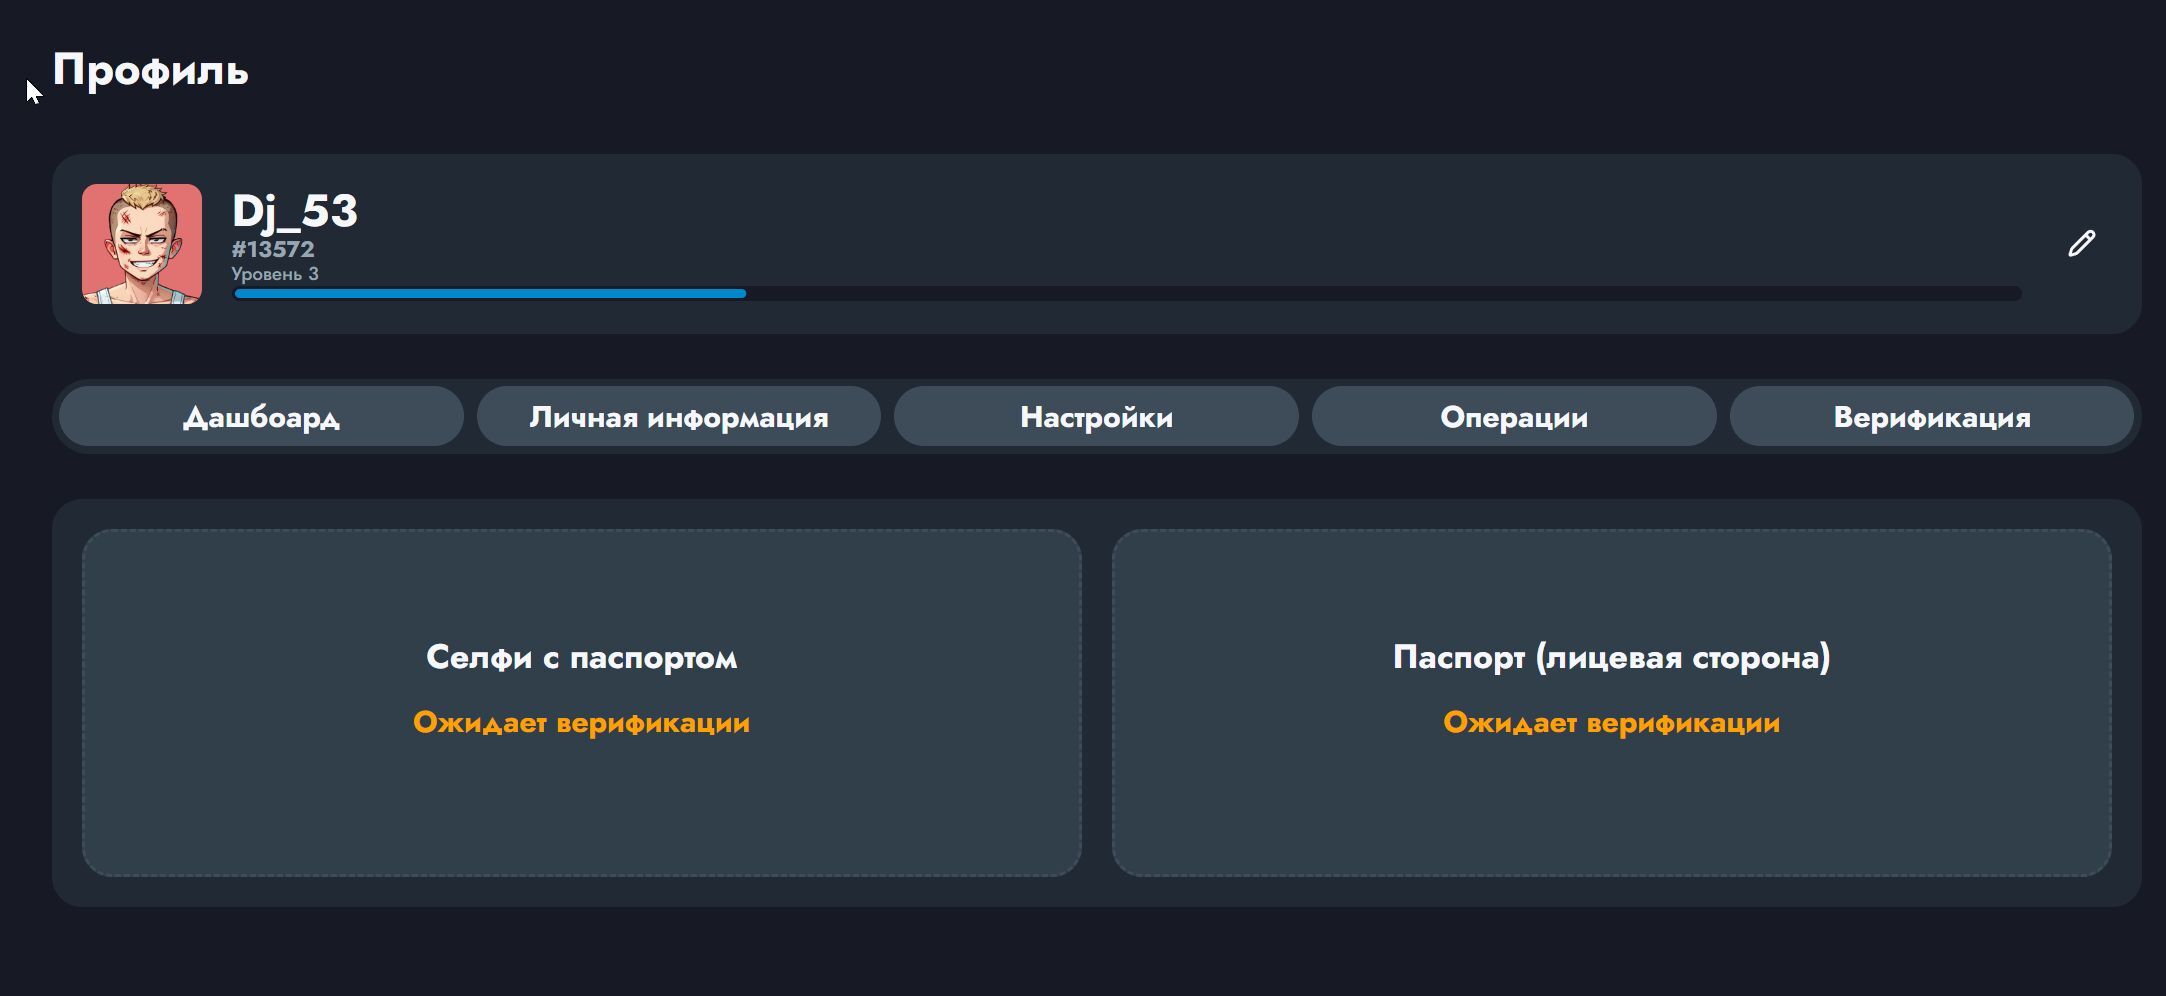Image resolution: width=2166 pixels, height=996 pixels.
Task: Click empty area of selfie upload box
Action: click(581, 810)
